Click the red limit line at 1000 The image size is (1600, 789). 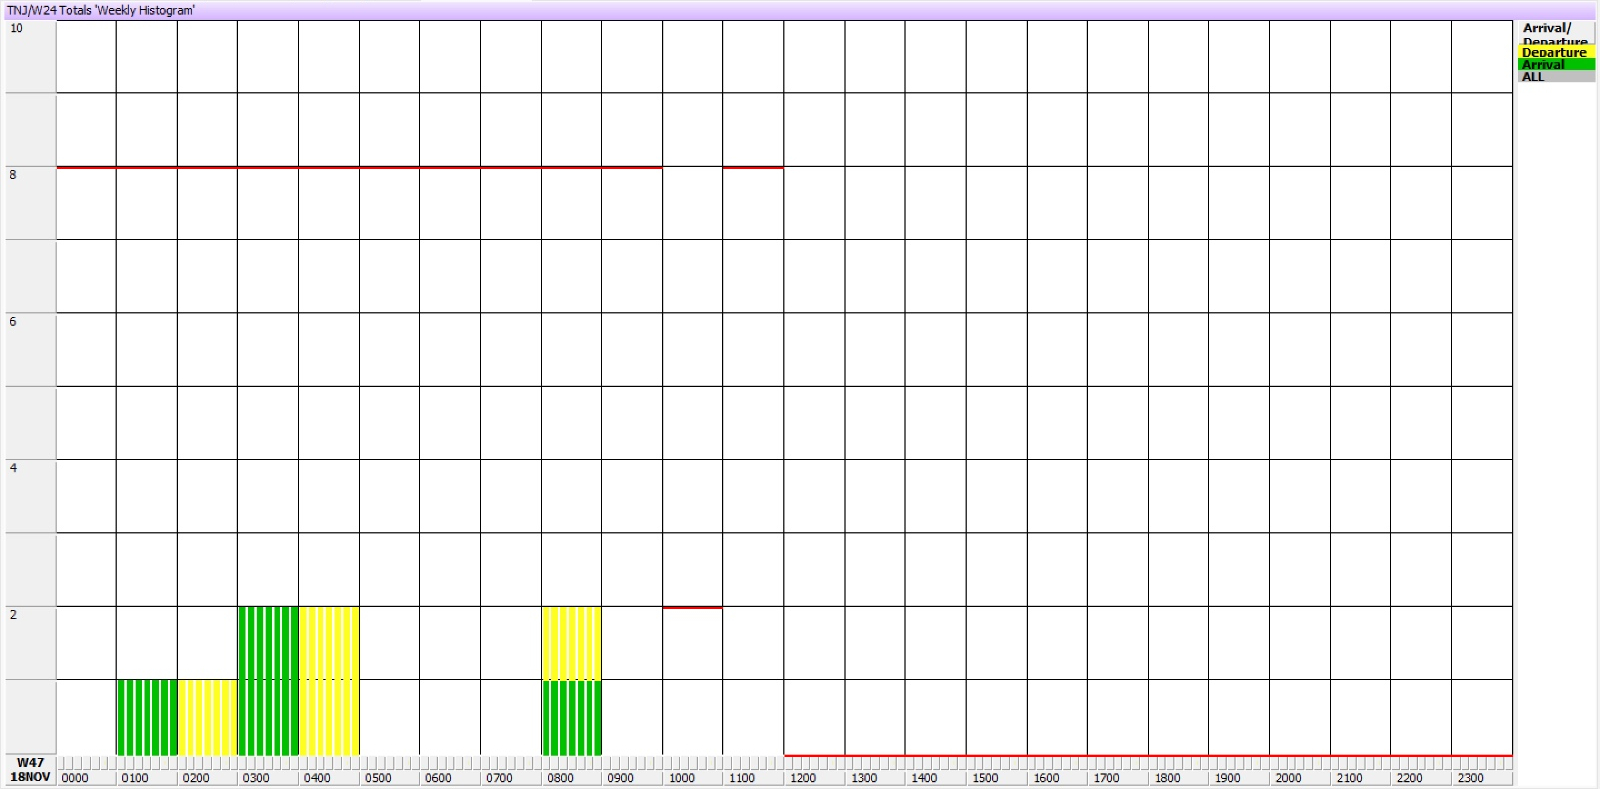(x=692, y=607)
